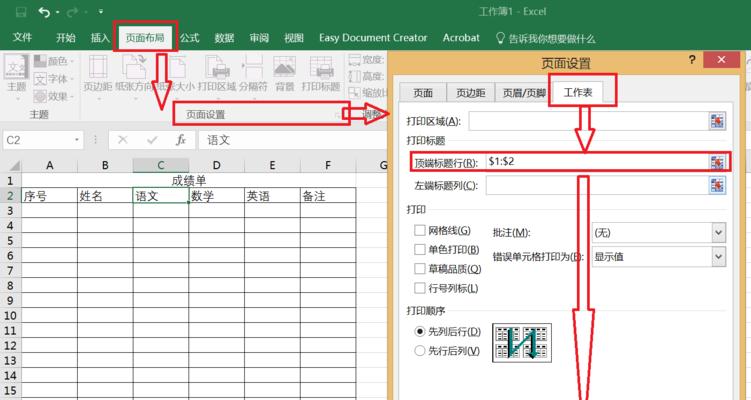Click cell containing 姓名
This screenshot has width=751, height=400.
pos(105,196)
